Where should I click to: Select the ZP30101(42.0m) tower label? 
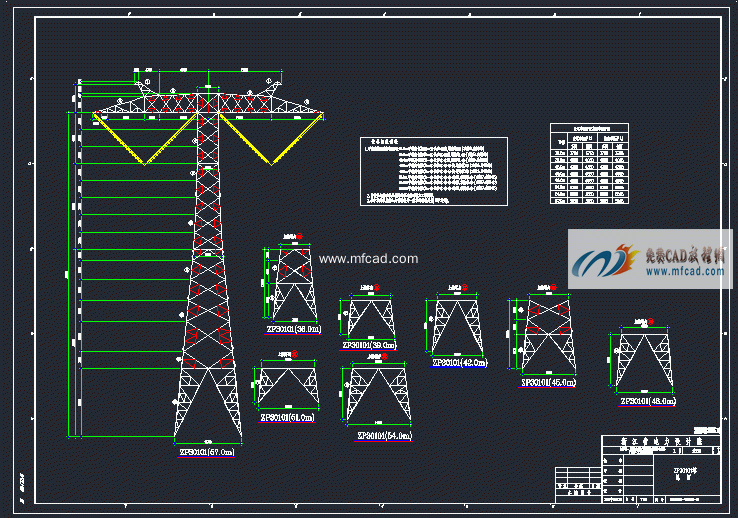click(x=459, y=363)
